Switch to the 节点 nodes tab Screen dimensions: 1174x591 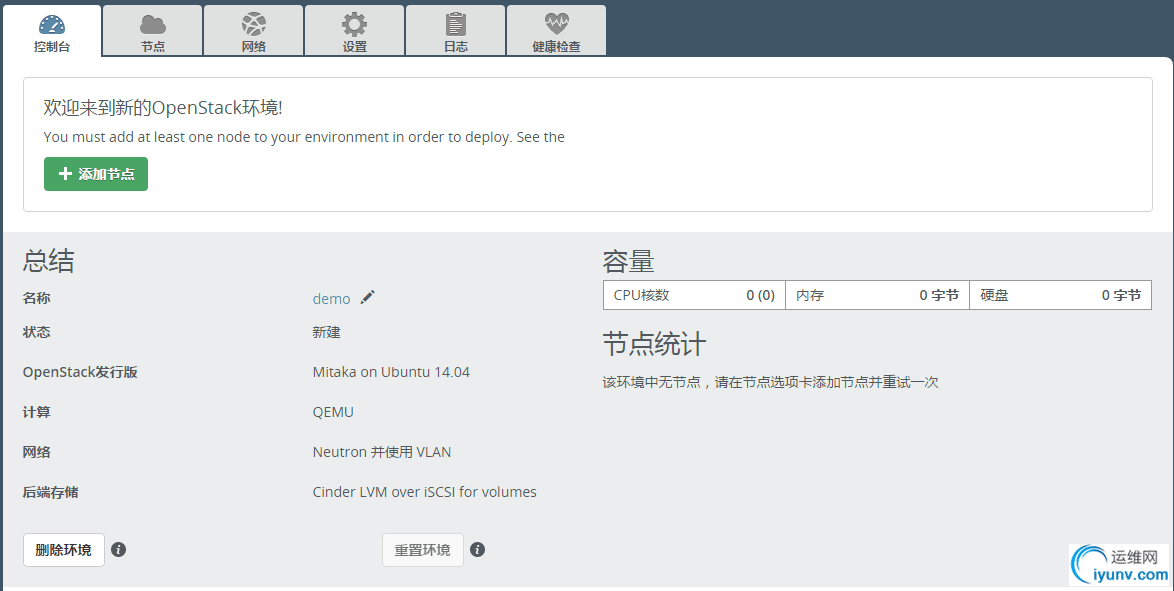153,31
